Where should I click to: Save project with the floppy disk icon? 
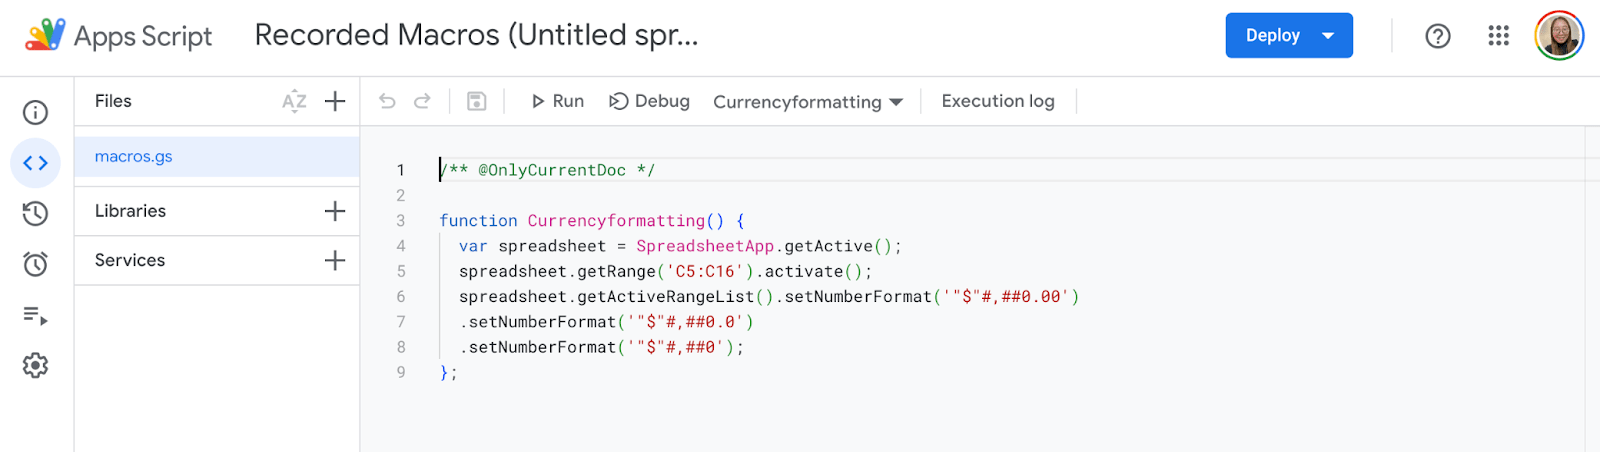(x=477, y=101)
